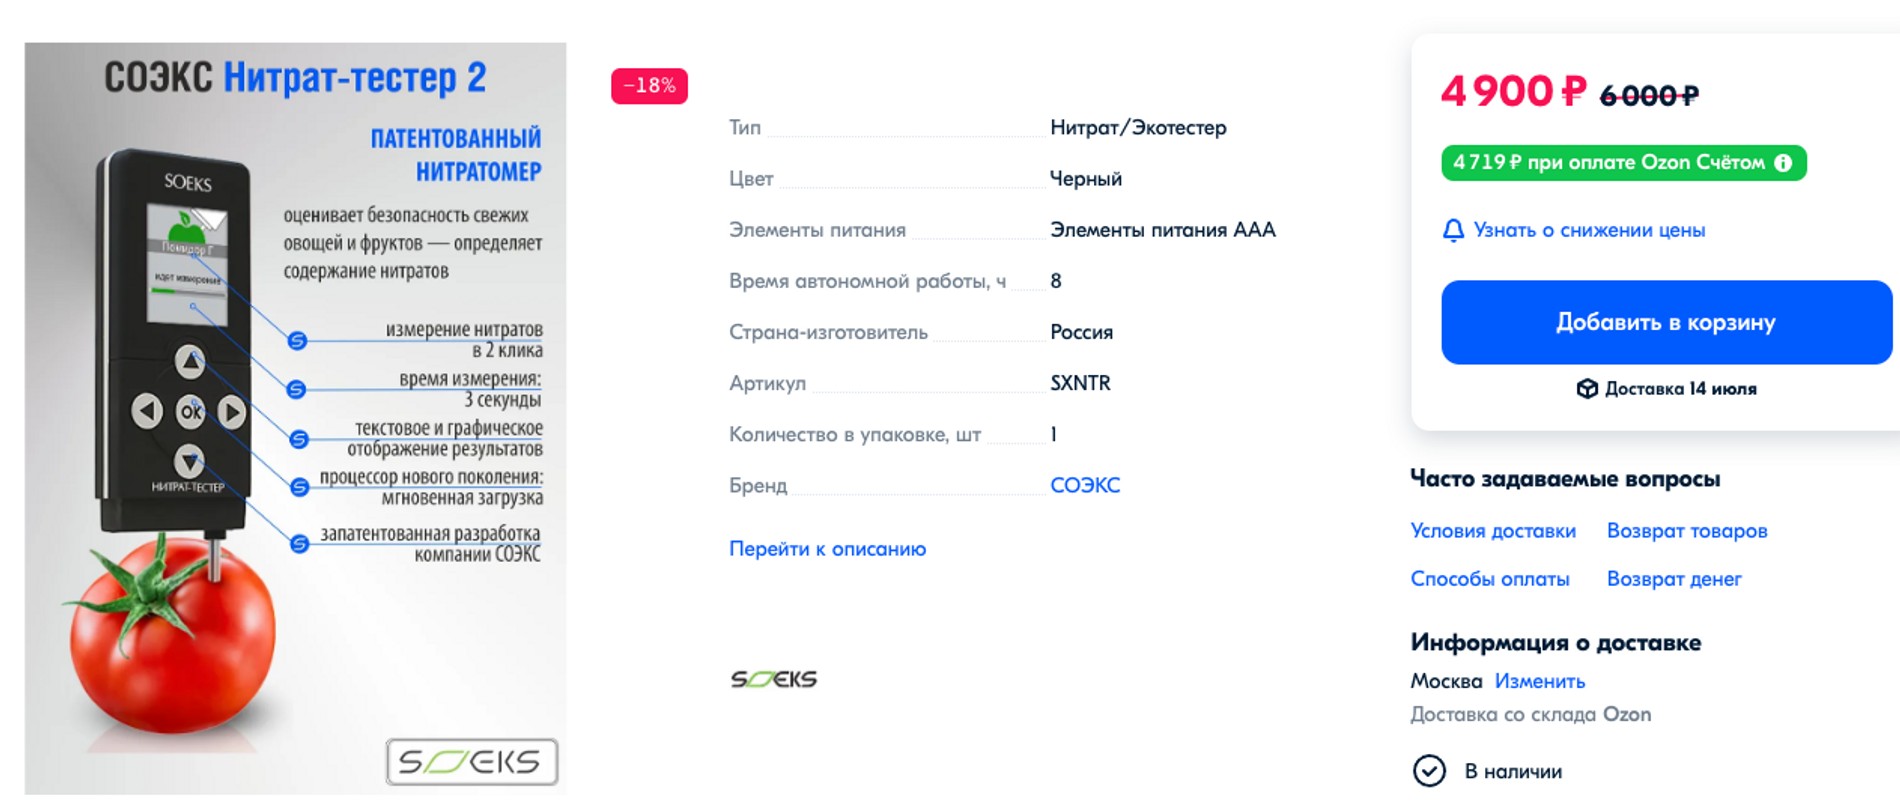1900x802 pixels.
Task: Open 'Возврат денег' FAQ link
Action: [1673, 579]
